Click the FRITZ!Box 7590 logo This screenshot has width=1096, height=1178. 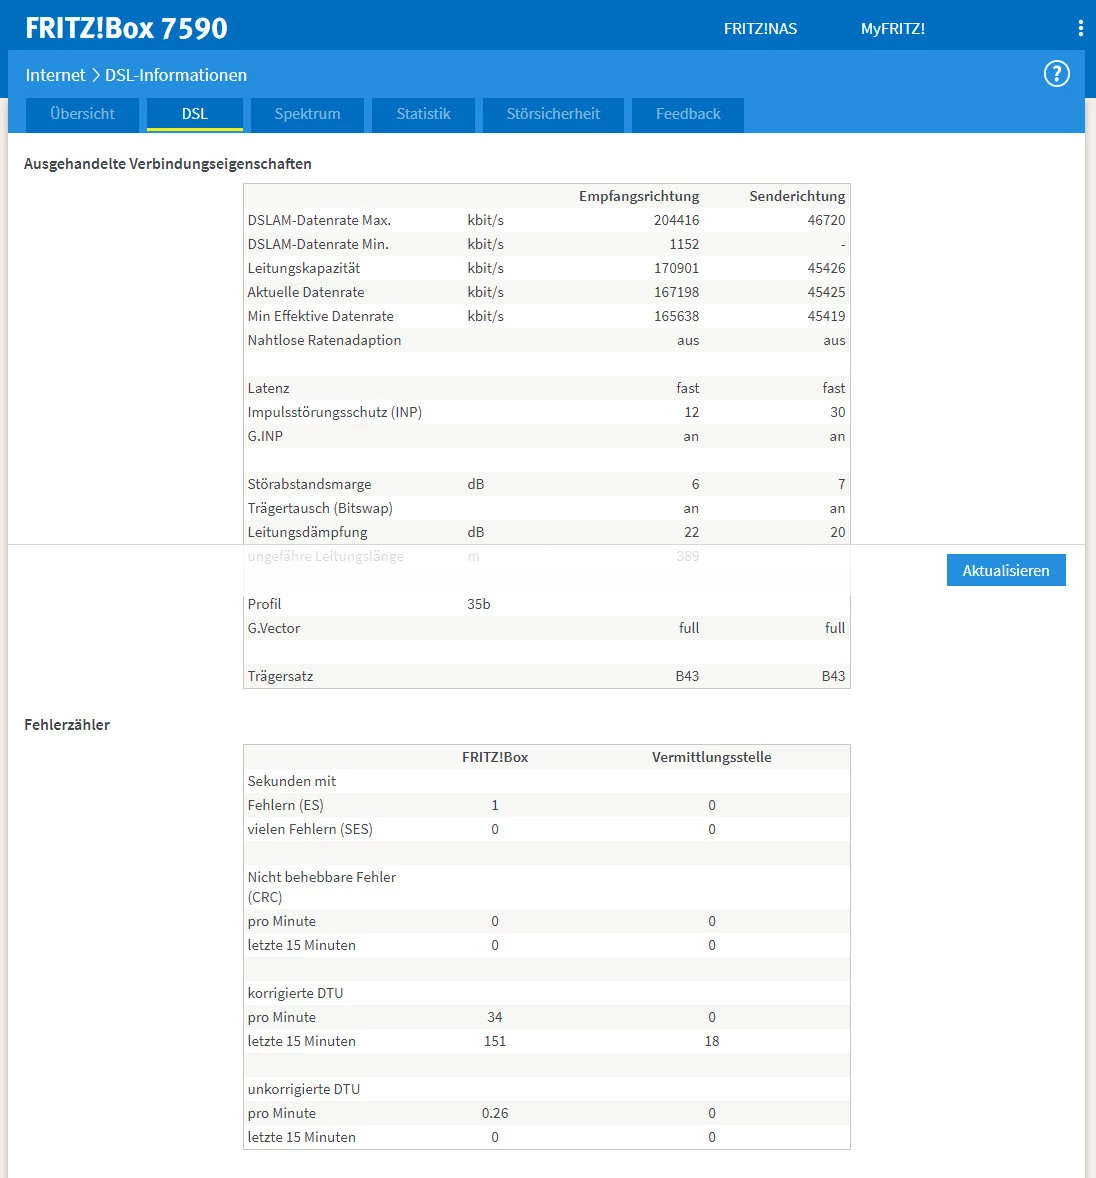coord(126,29)
